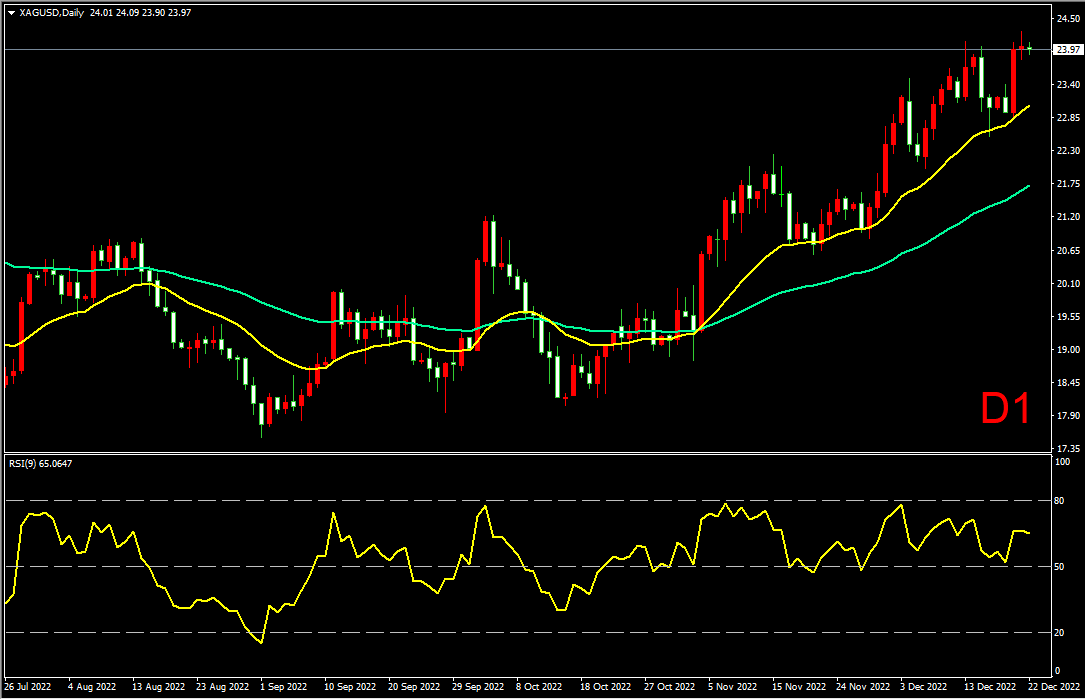Select the 13 Dec 2022 date label
The width and height of the screenshot is (1085, 700).
pos(990,687)
